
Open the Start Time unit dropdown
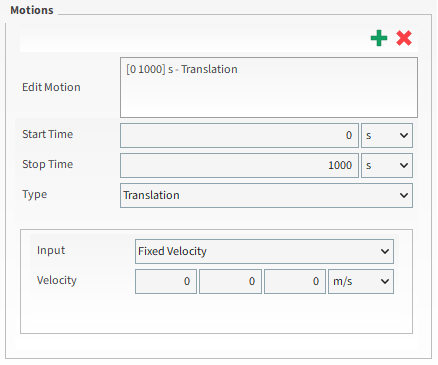[x=387, y=135]
